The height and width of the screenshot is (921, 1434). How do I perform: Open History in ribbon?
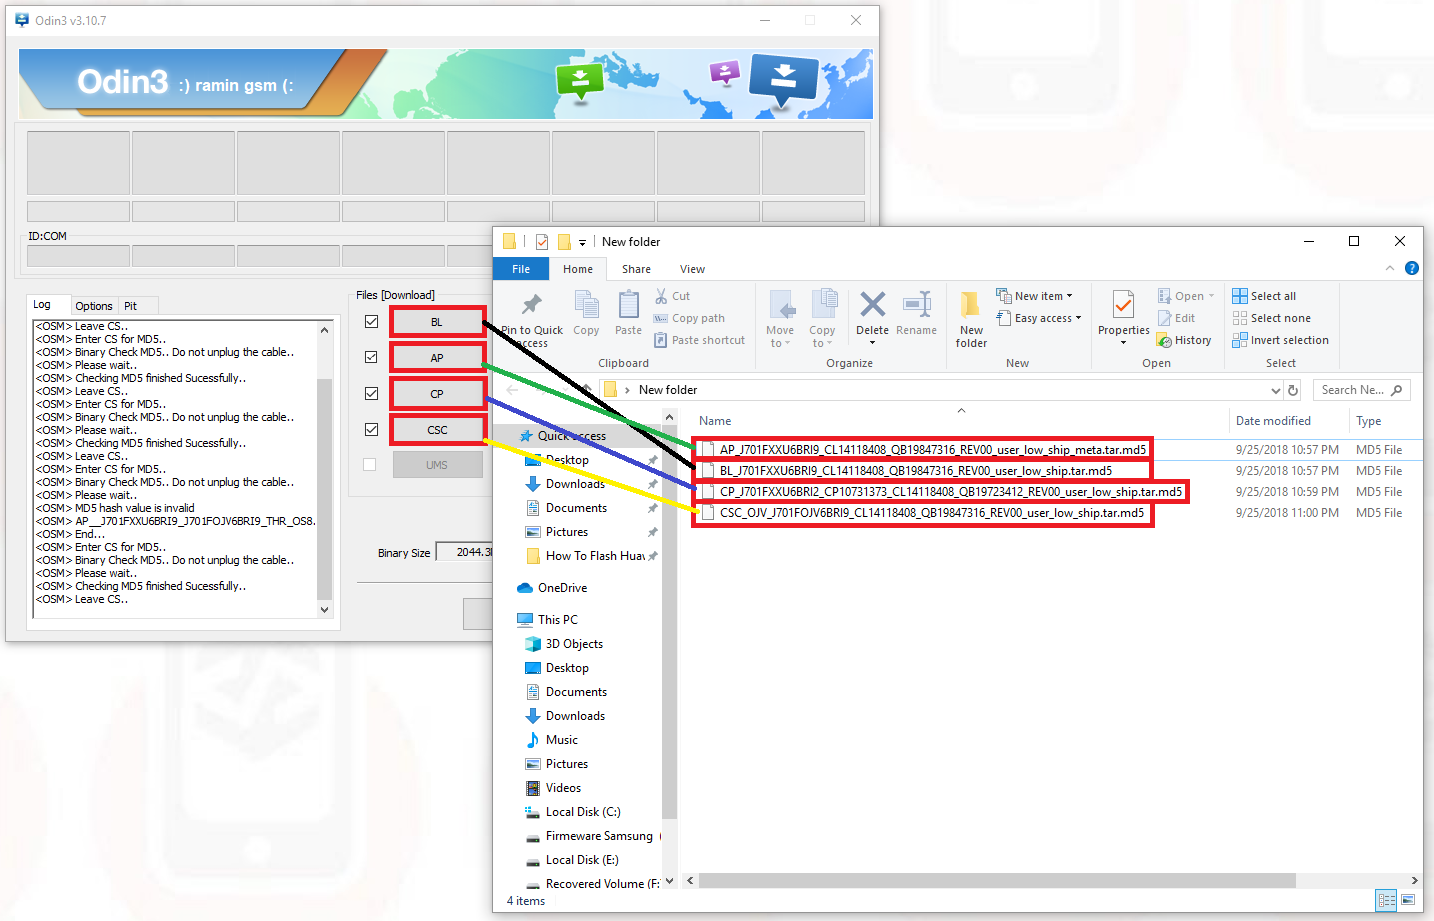(1184, 340)
